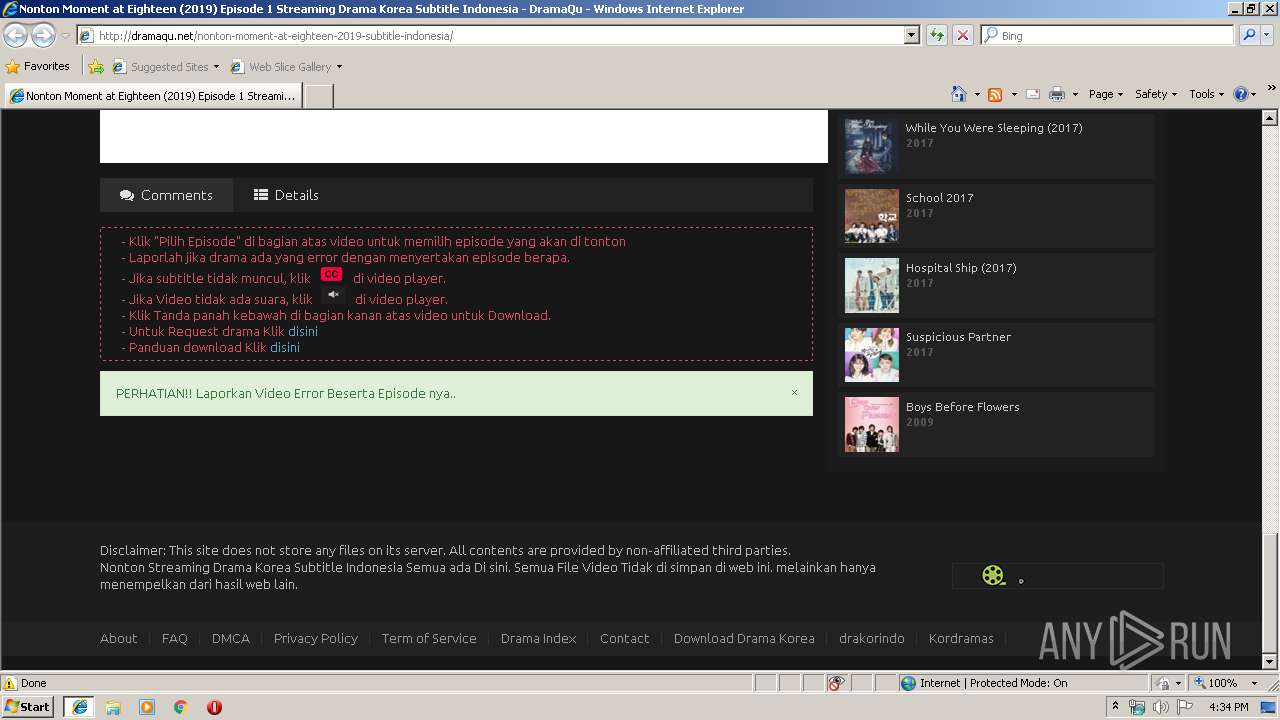
Task: Open the Home icon in command bar
Action: click(959, 94)
